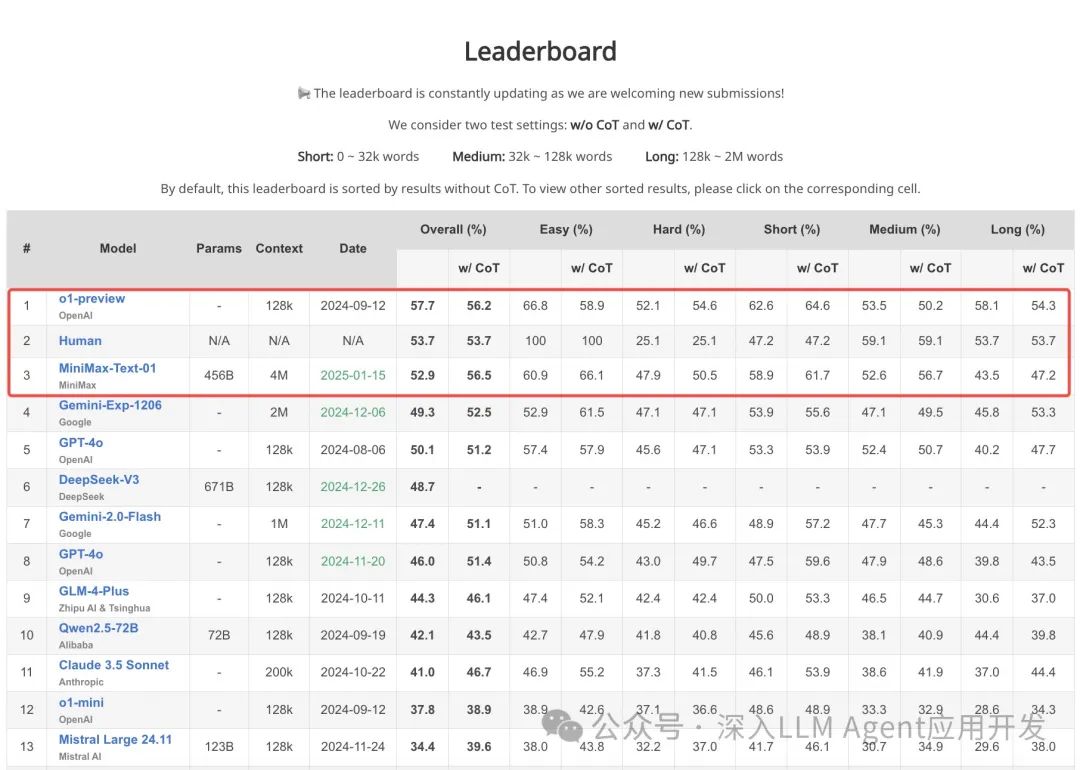This screenshot has width=1080, height=770.
Task: Open the Human row link
Action: (x=80, y=341)
